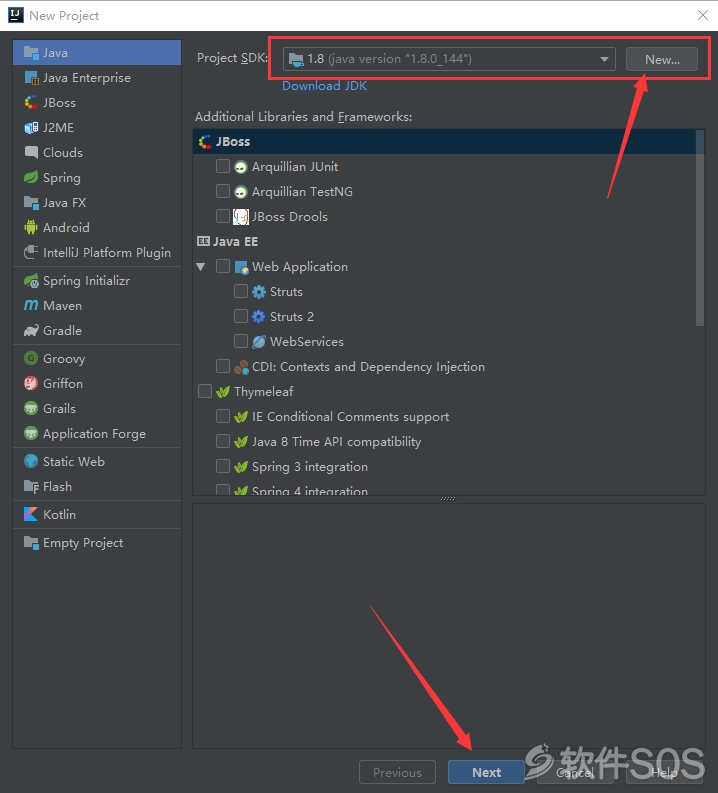Pick the Grails icon
Viewport: 718px width, 793px height.
pos(31,408)
